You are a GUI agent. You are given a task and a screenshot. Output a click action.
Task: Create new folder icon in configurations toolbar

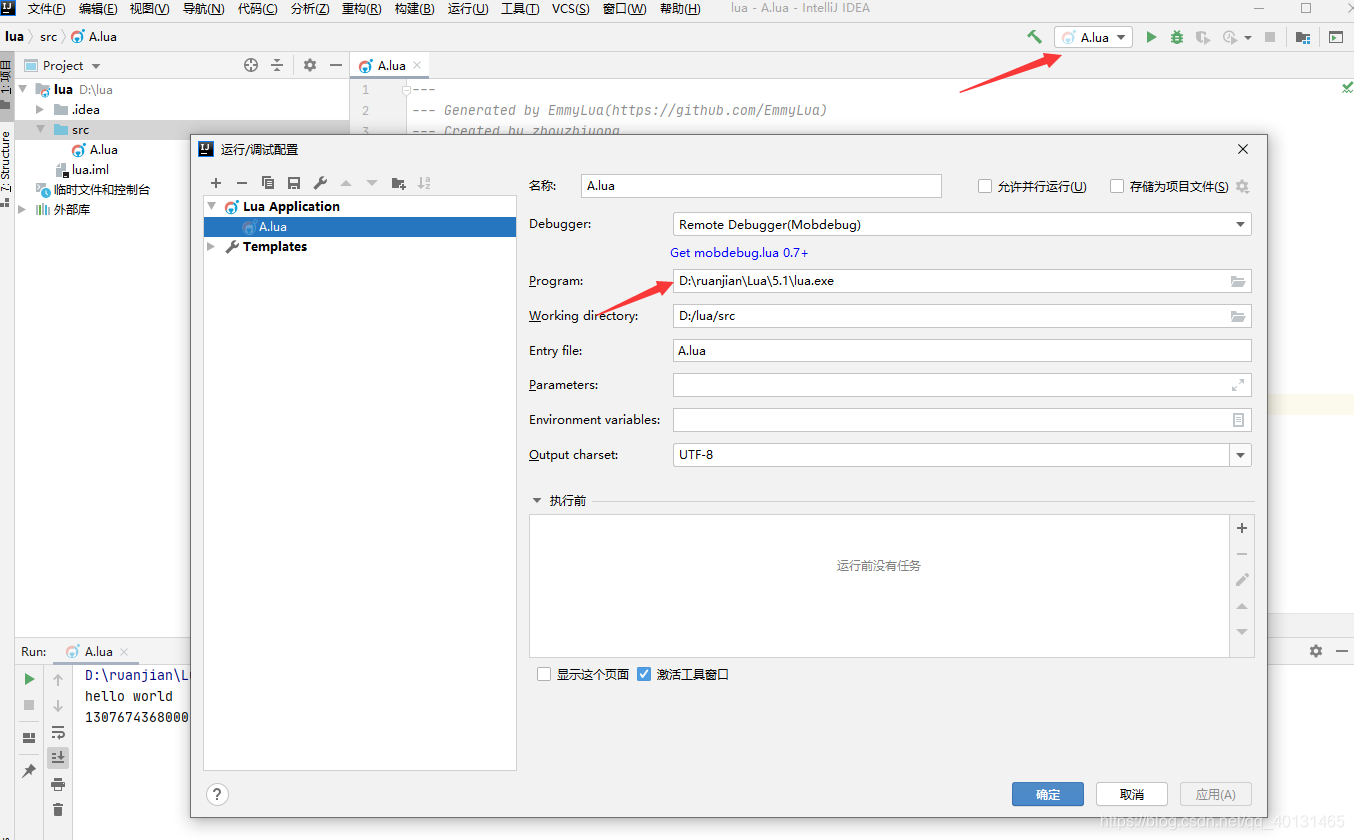click(398, 183)
